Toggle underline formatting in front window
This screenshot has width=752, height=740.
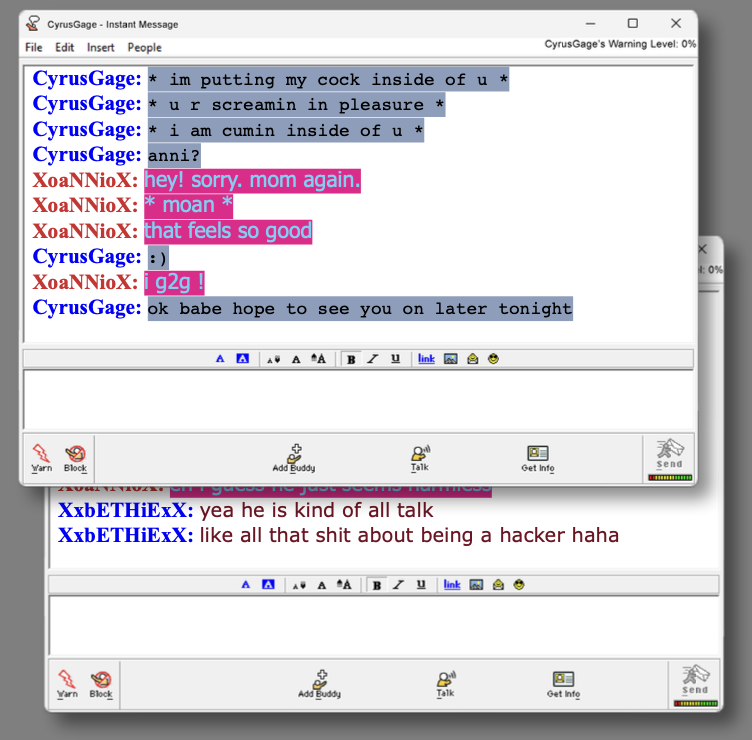click(x=395, y=358)
